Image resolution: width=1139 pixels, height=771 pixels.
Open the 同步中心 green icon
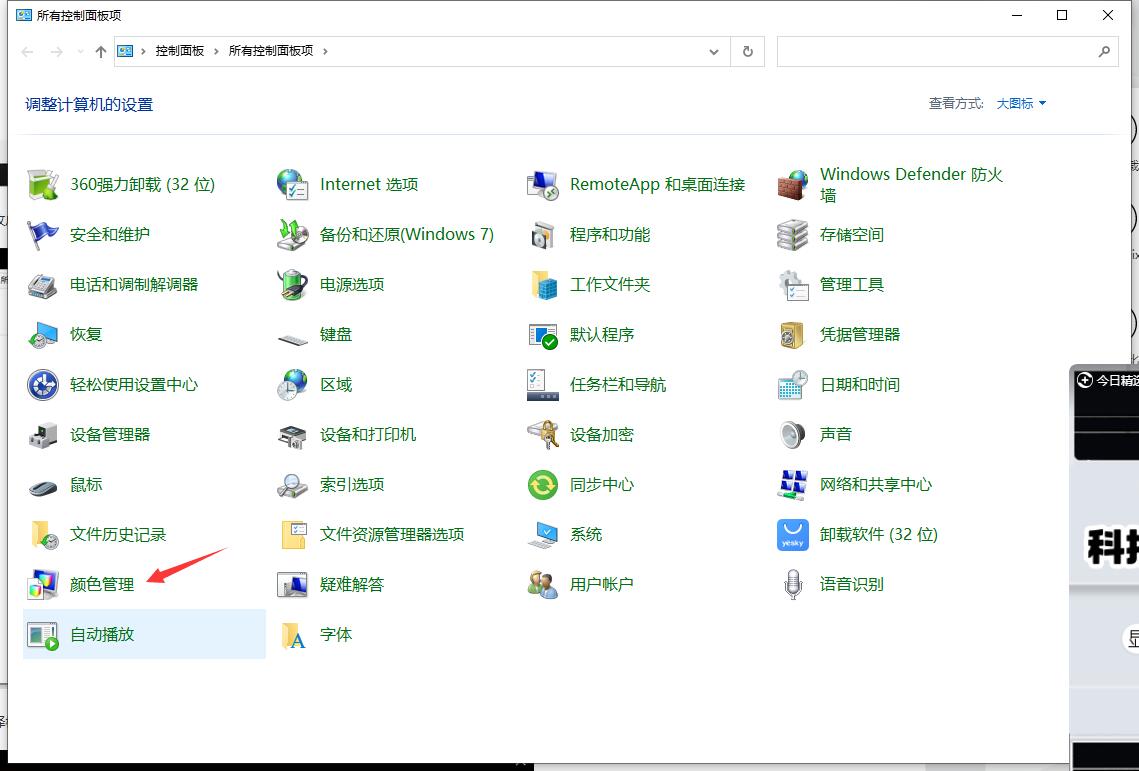(543, 485)
